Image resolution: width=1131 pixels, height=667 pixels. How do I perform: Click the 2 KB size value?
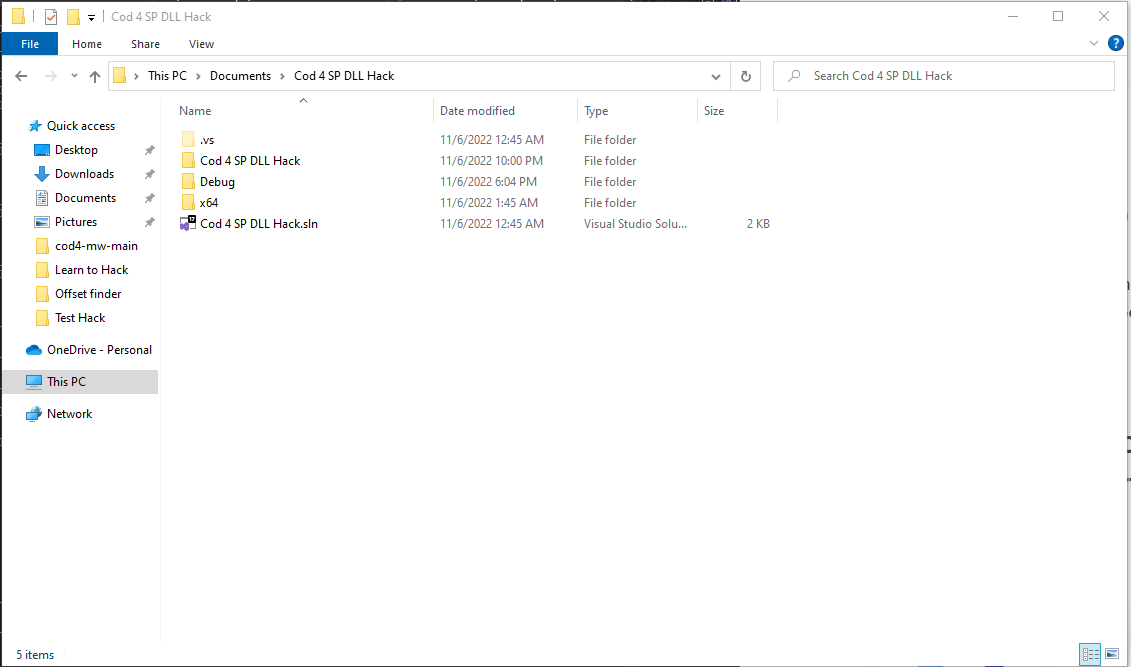coord(758,224)
